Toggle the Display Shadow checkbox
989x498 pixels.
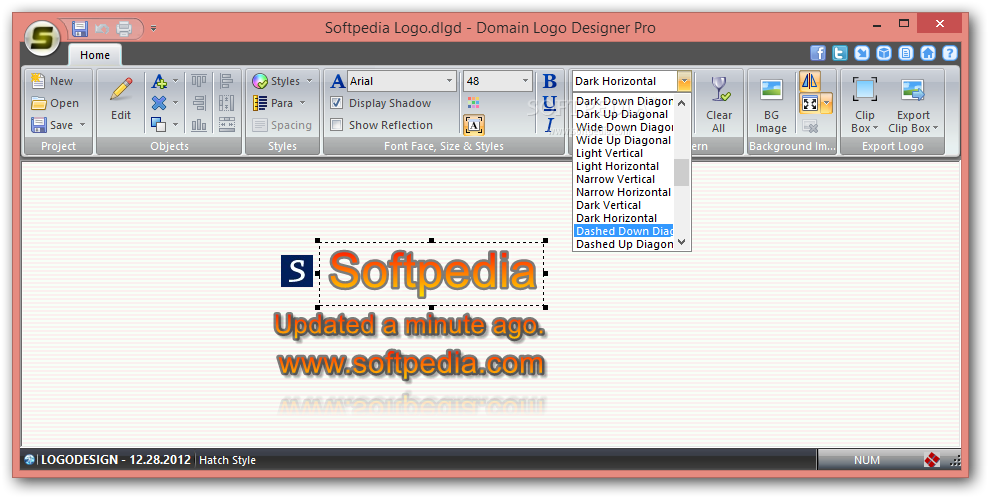[x=337, y=103]
